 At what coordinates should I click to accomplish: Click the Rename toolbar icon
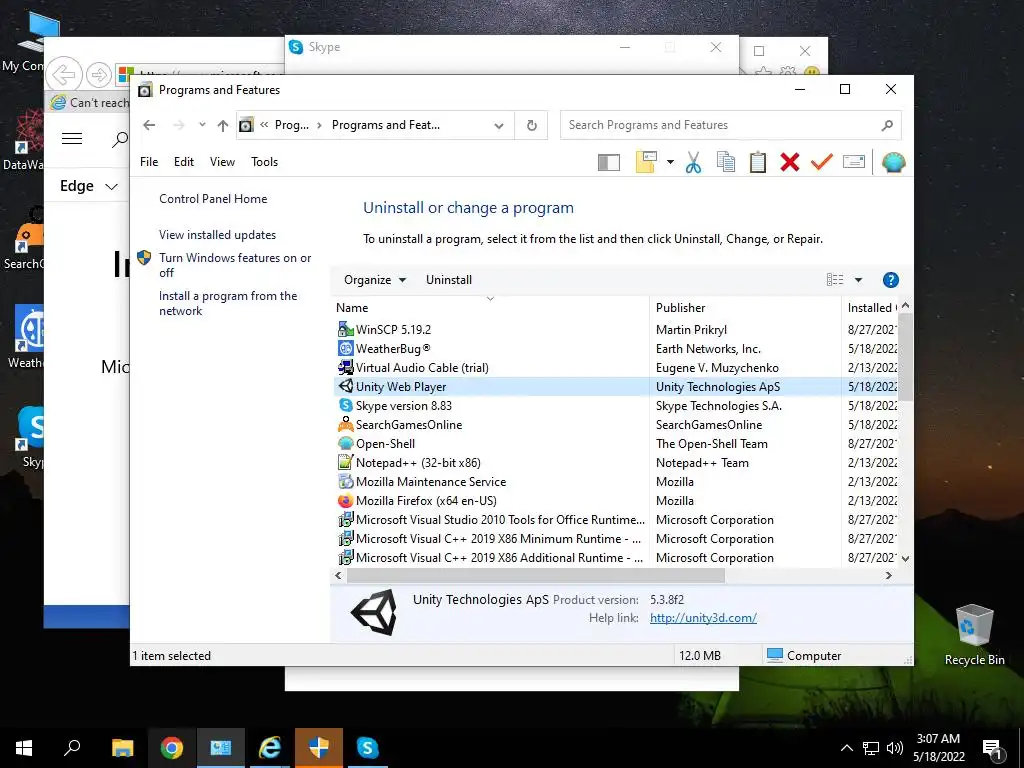[854, 161]
